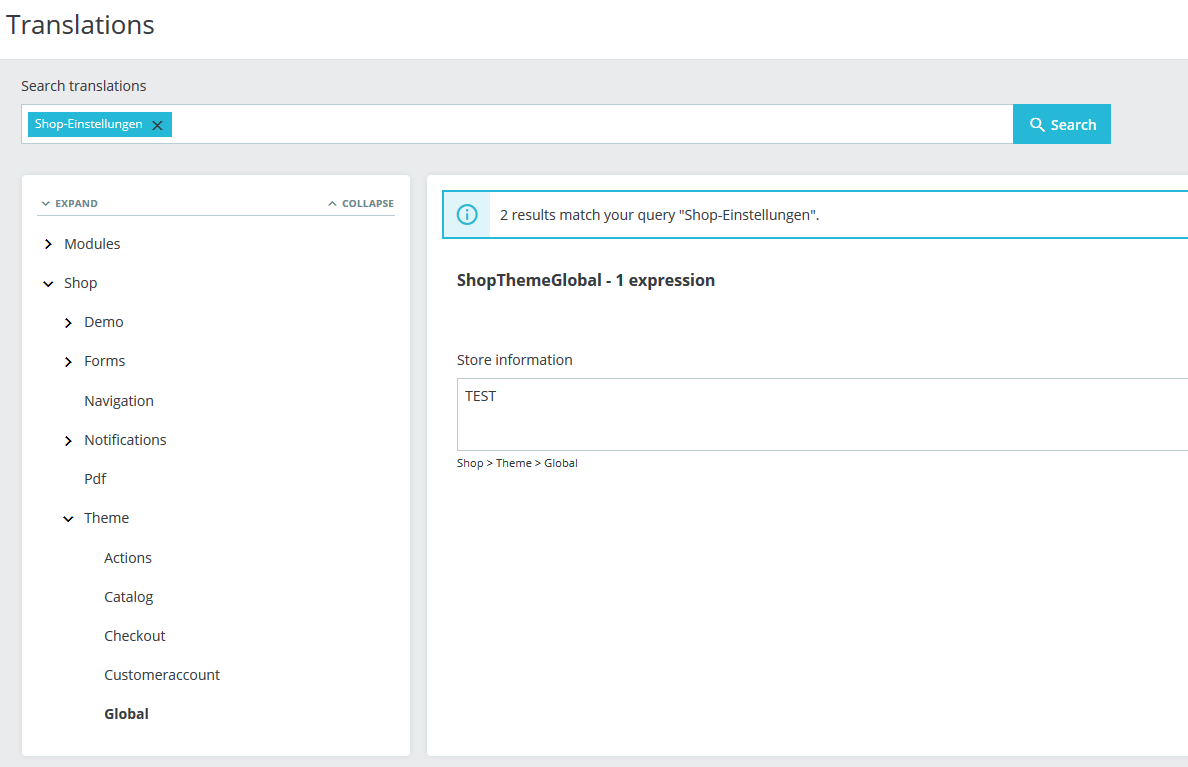
Task: Select Catalog under Theme
Action: click(129, 597)
